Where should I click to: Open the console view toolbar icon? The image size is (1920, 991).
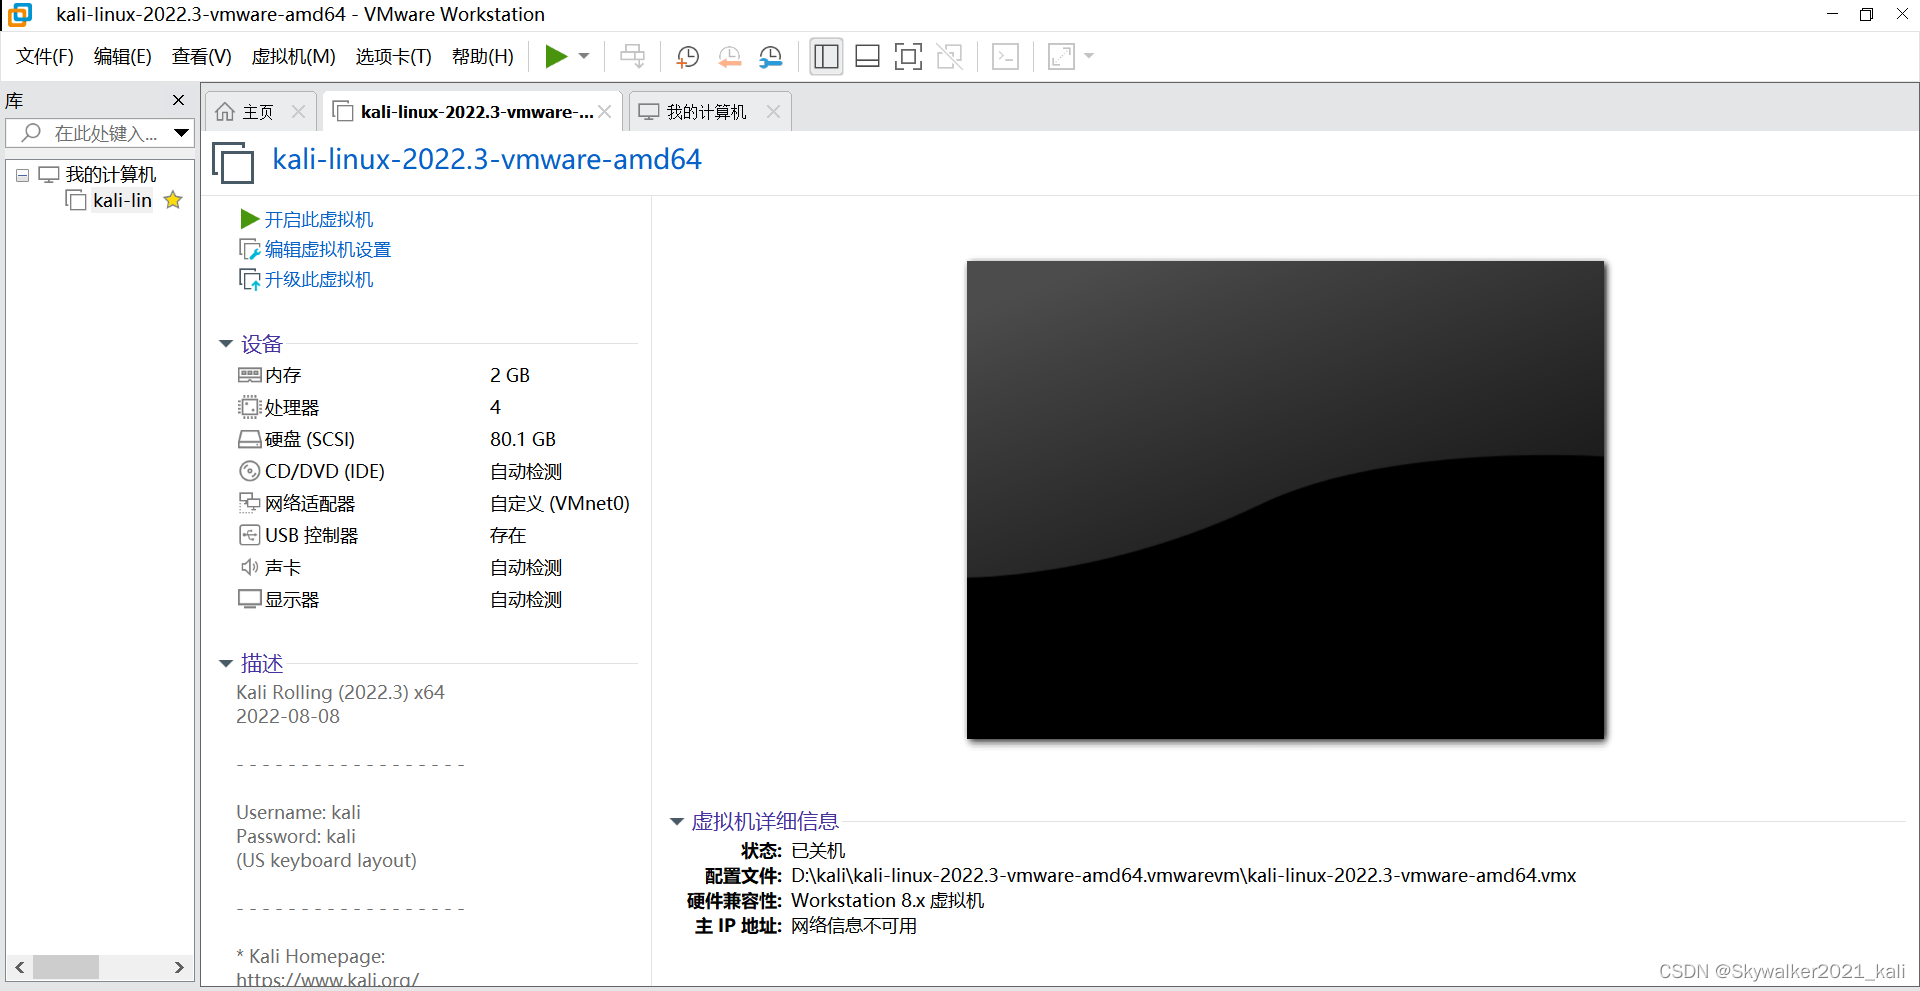click(x=1005, y=57)
